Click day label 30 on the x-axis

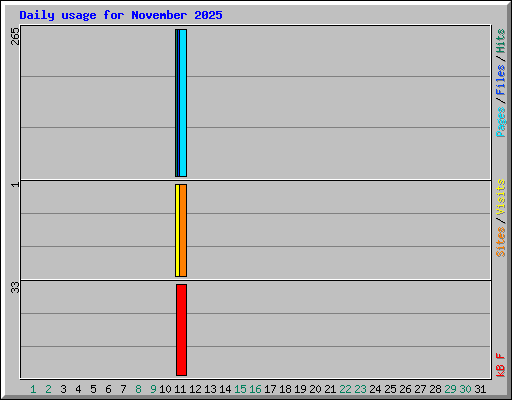pyautogui.click(x=465, y=389)
